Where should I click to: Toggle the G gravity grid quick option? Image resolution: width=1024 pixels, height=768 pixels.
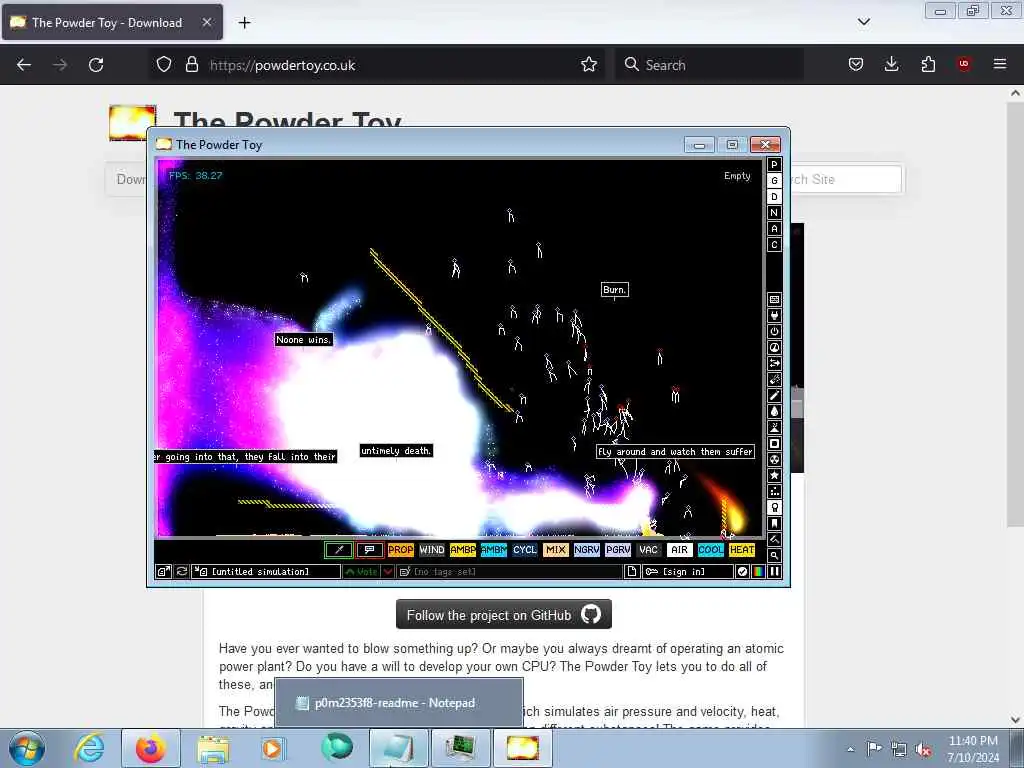775,181
